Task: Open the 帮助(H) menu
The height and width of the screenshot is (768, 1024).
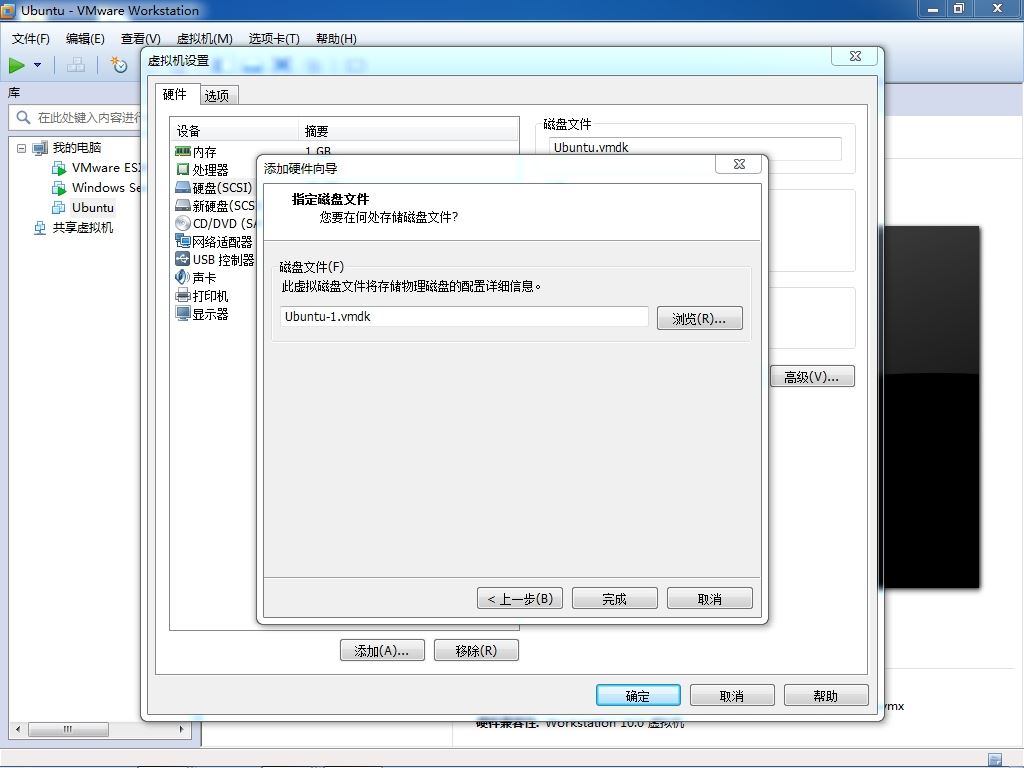Action: tap(336, 39)
